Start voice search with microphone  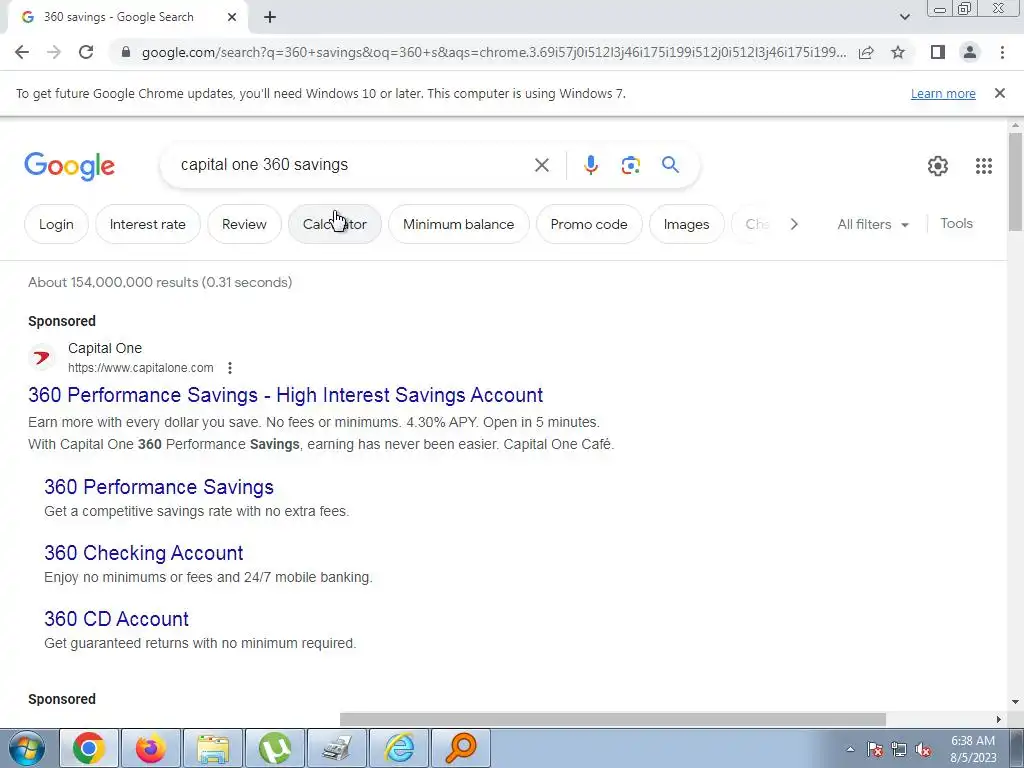(x=590, y=165)
